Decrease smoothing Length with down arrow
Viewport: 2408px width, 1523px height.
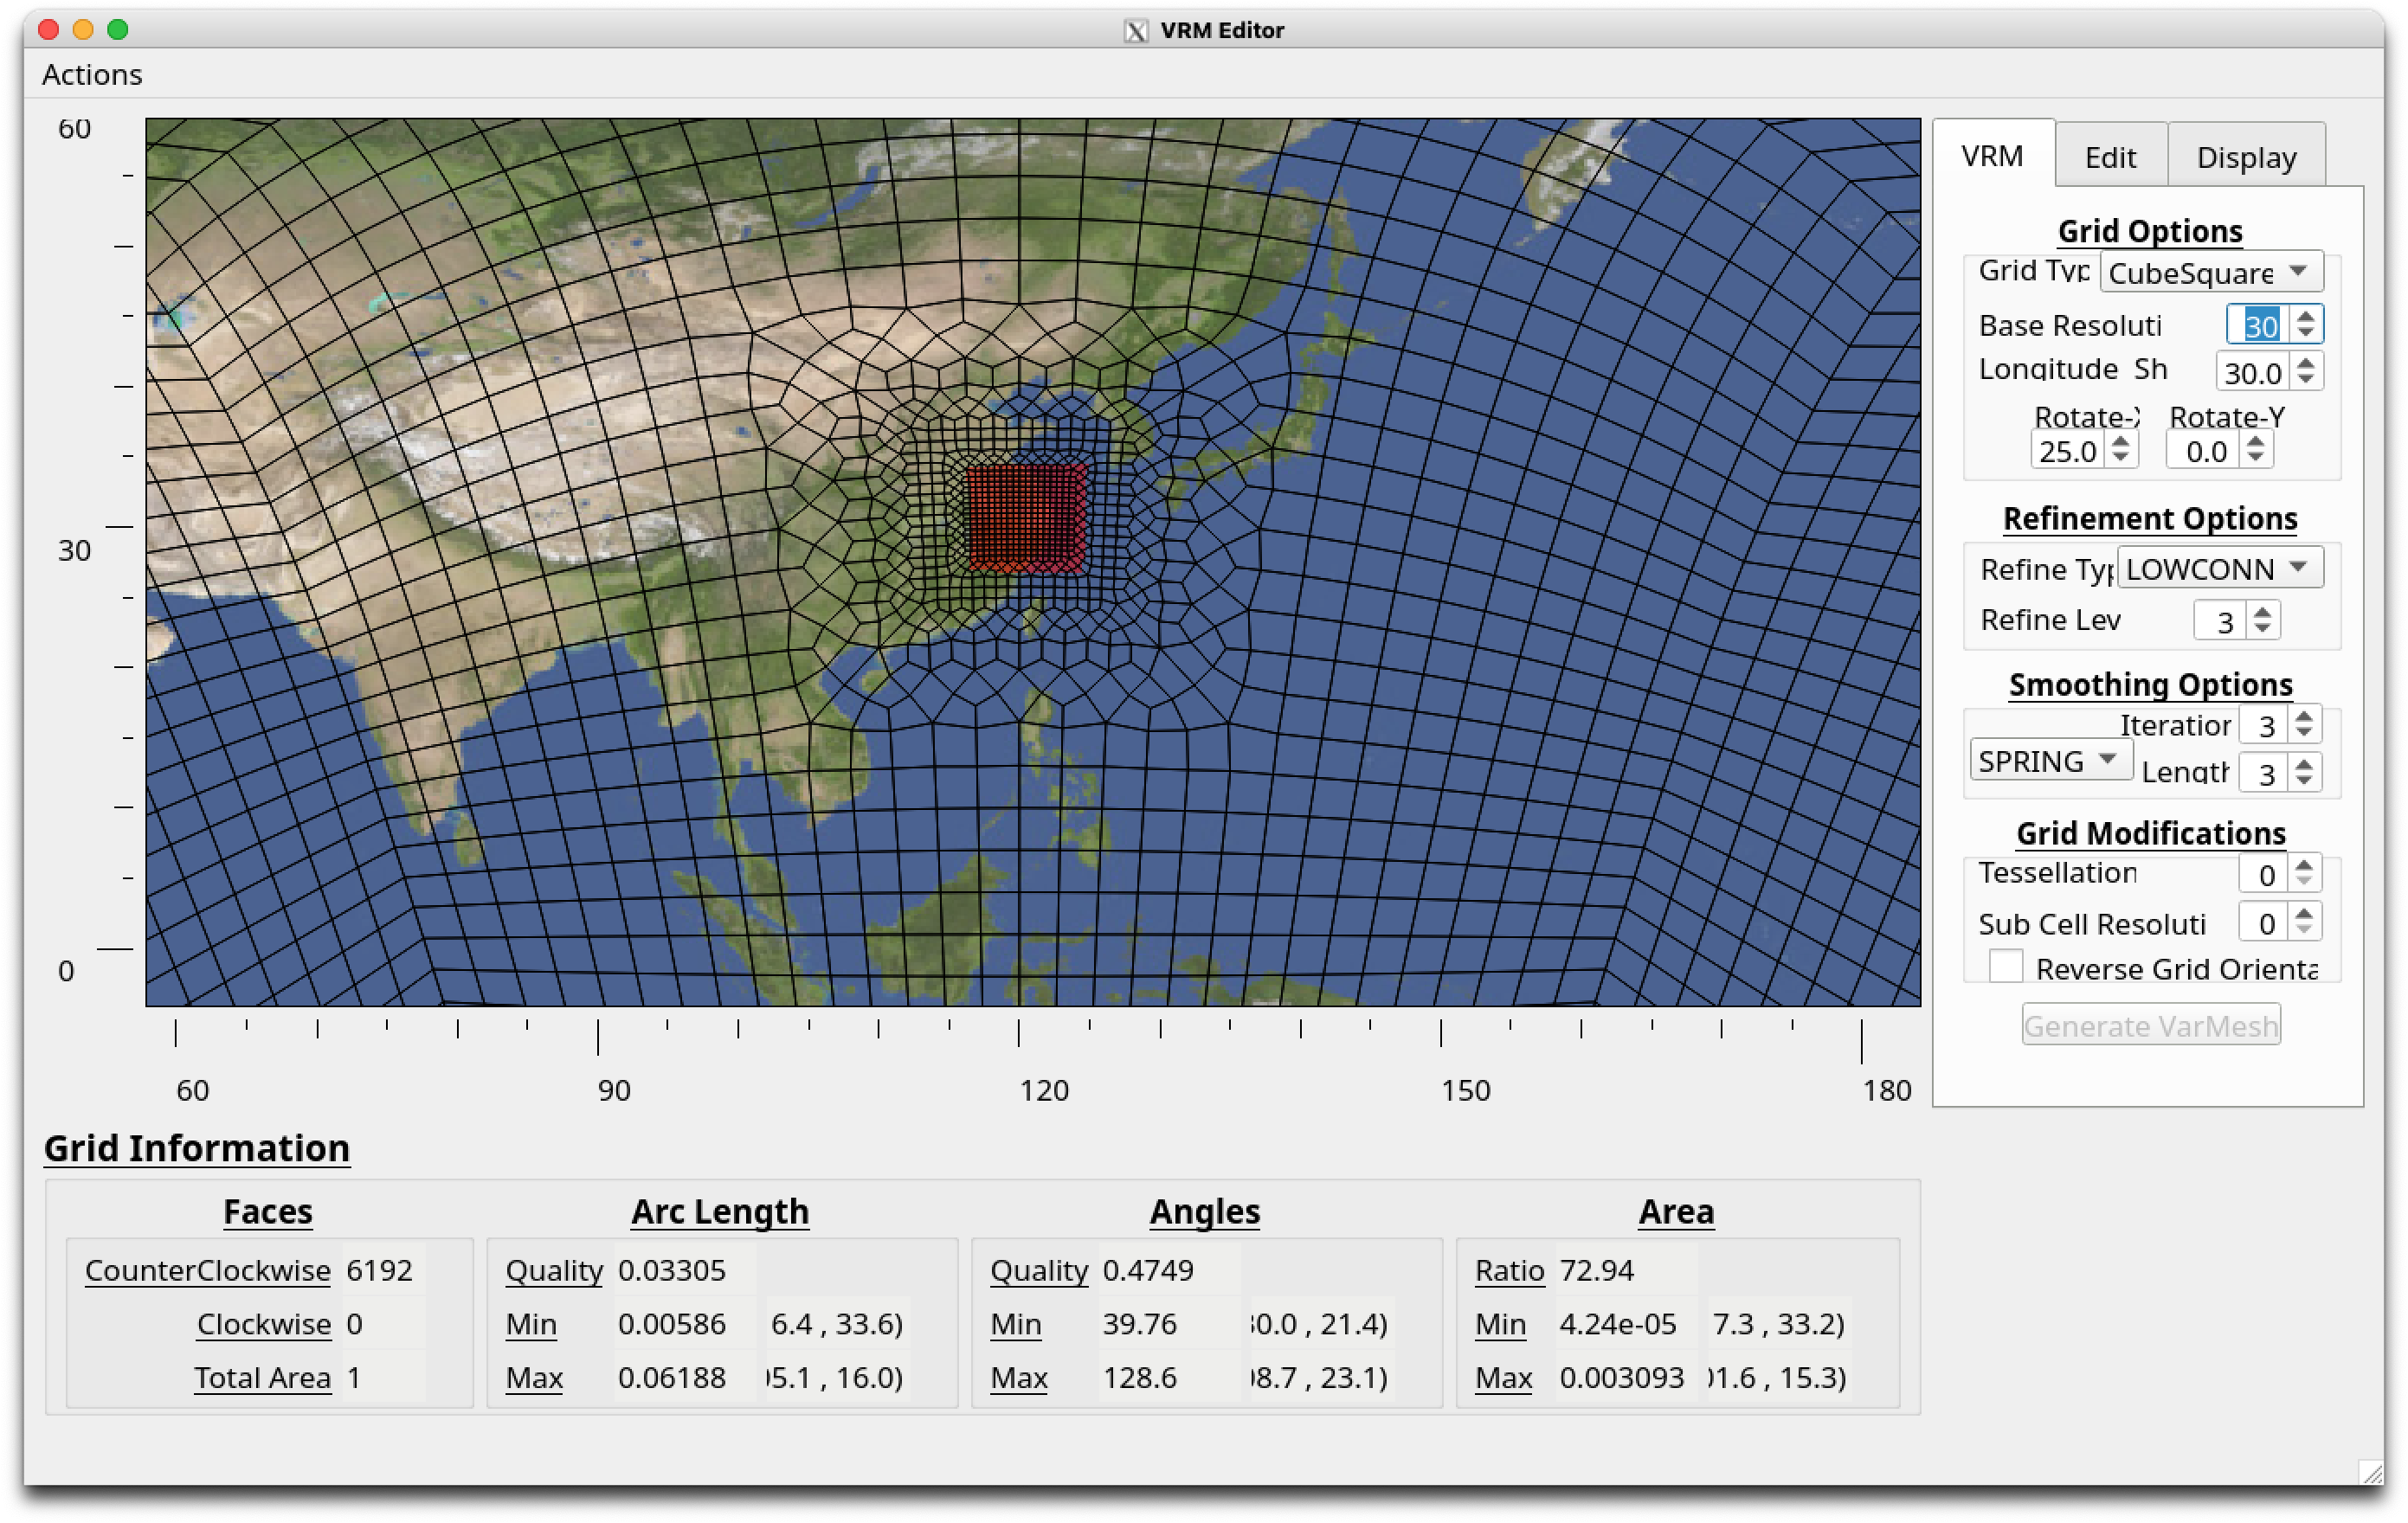2304,780
